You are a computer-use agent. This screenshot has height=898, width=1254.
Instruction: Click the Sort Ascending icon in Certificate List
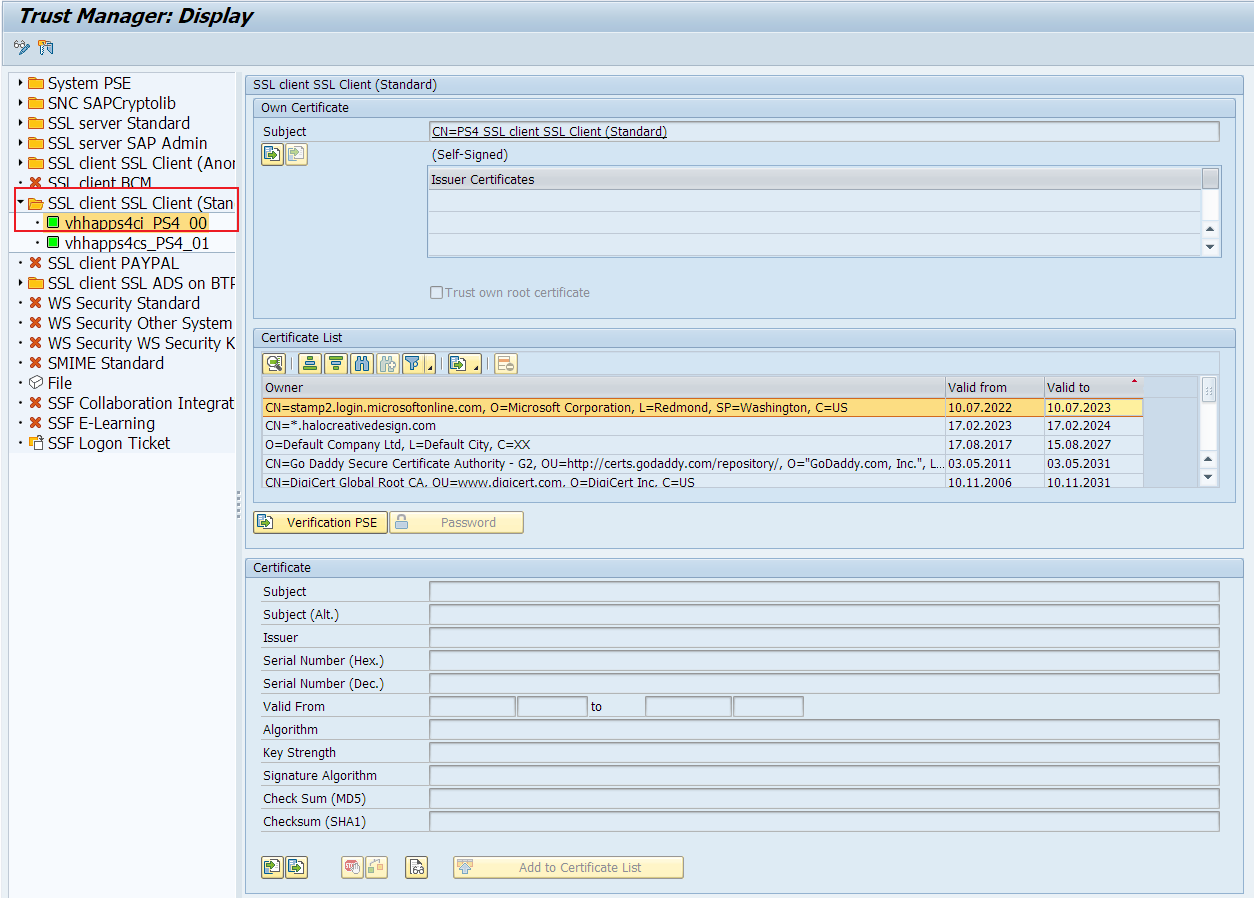(x=310, y=363)
